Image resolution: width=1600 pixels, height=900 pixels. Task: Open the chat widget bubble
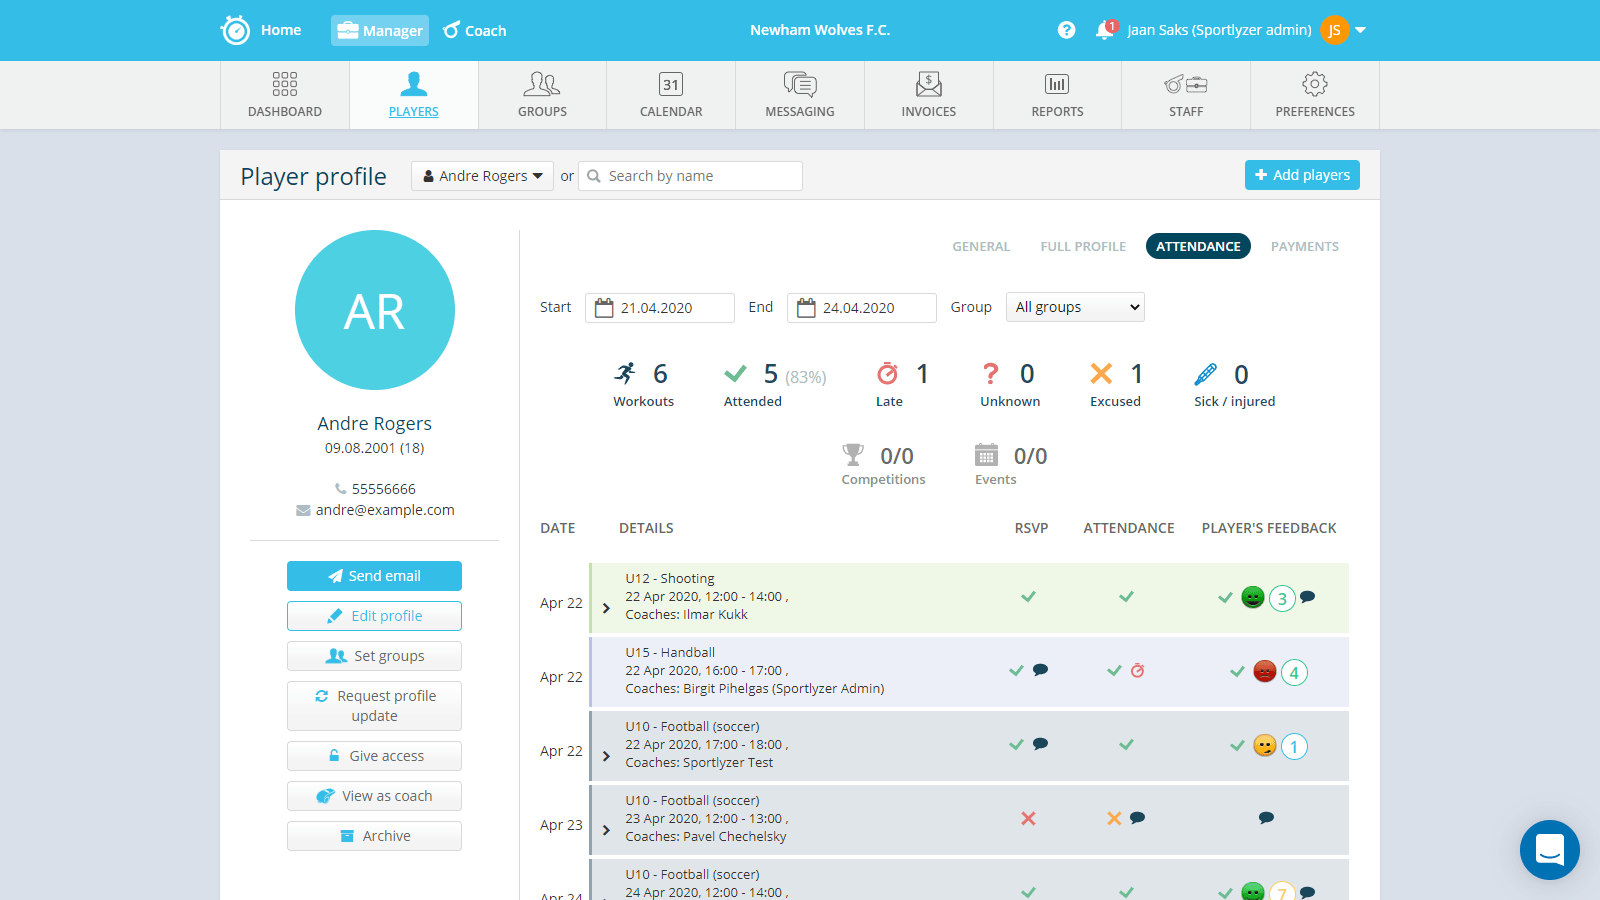1549,850
